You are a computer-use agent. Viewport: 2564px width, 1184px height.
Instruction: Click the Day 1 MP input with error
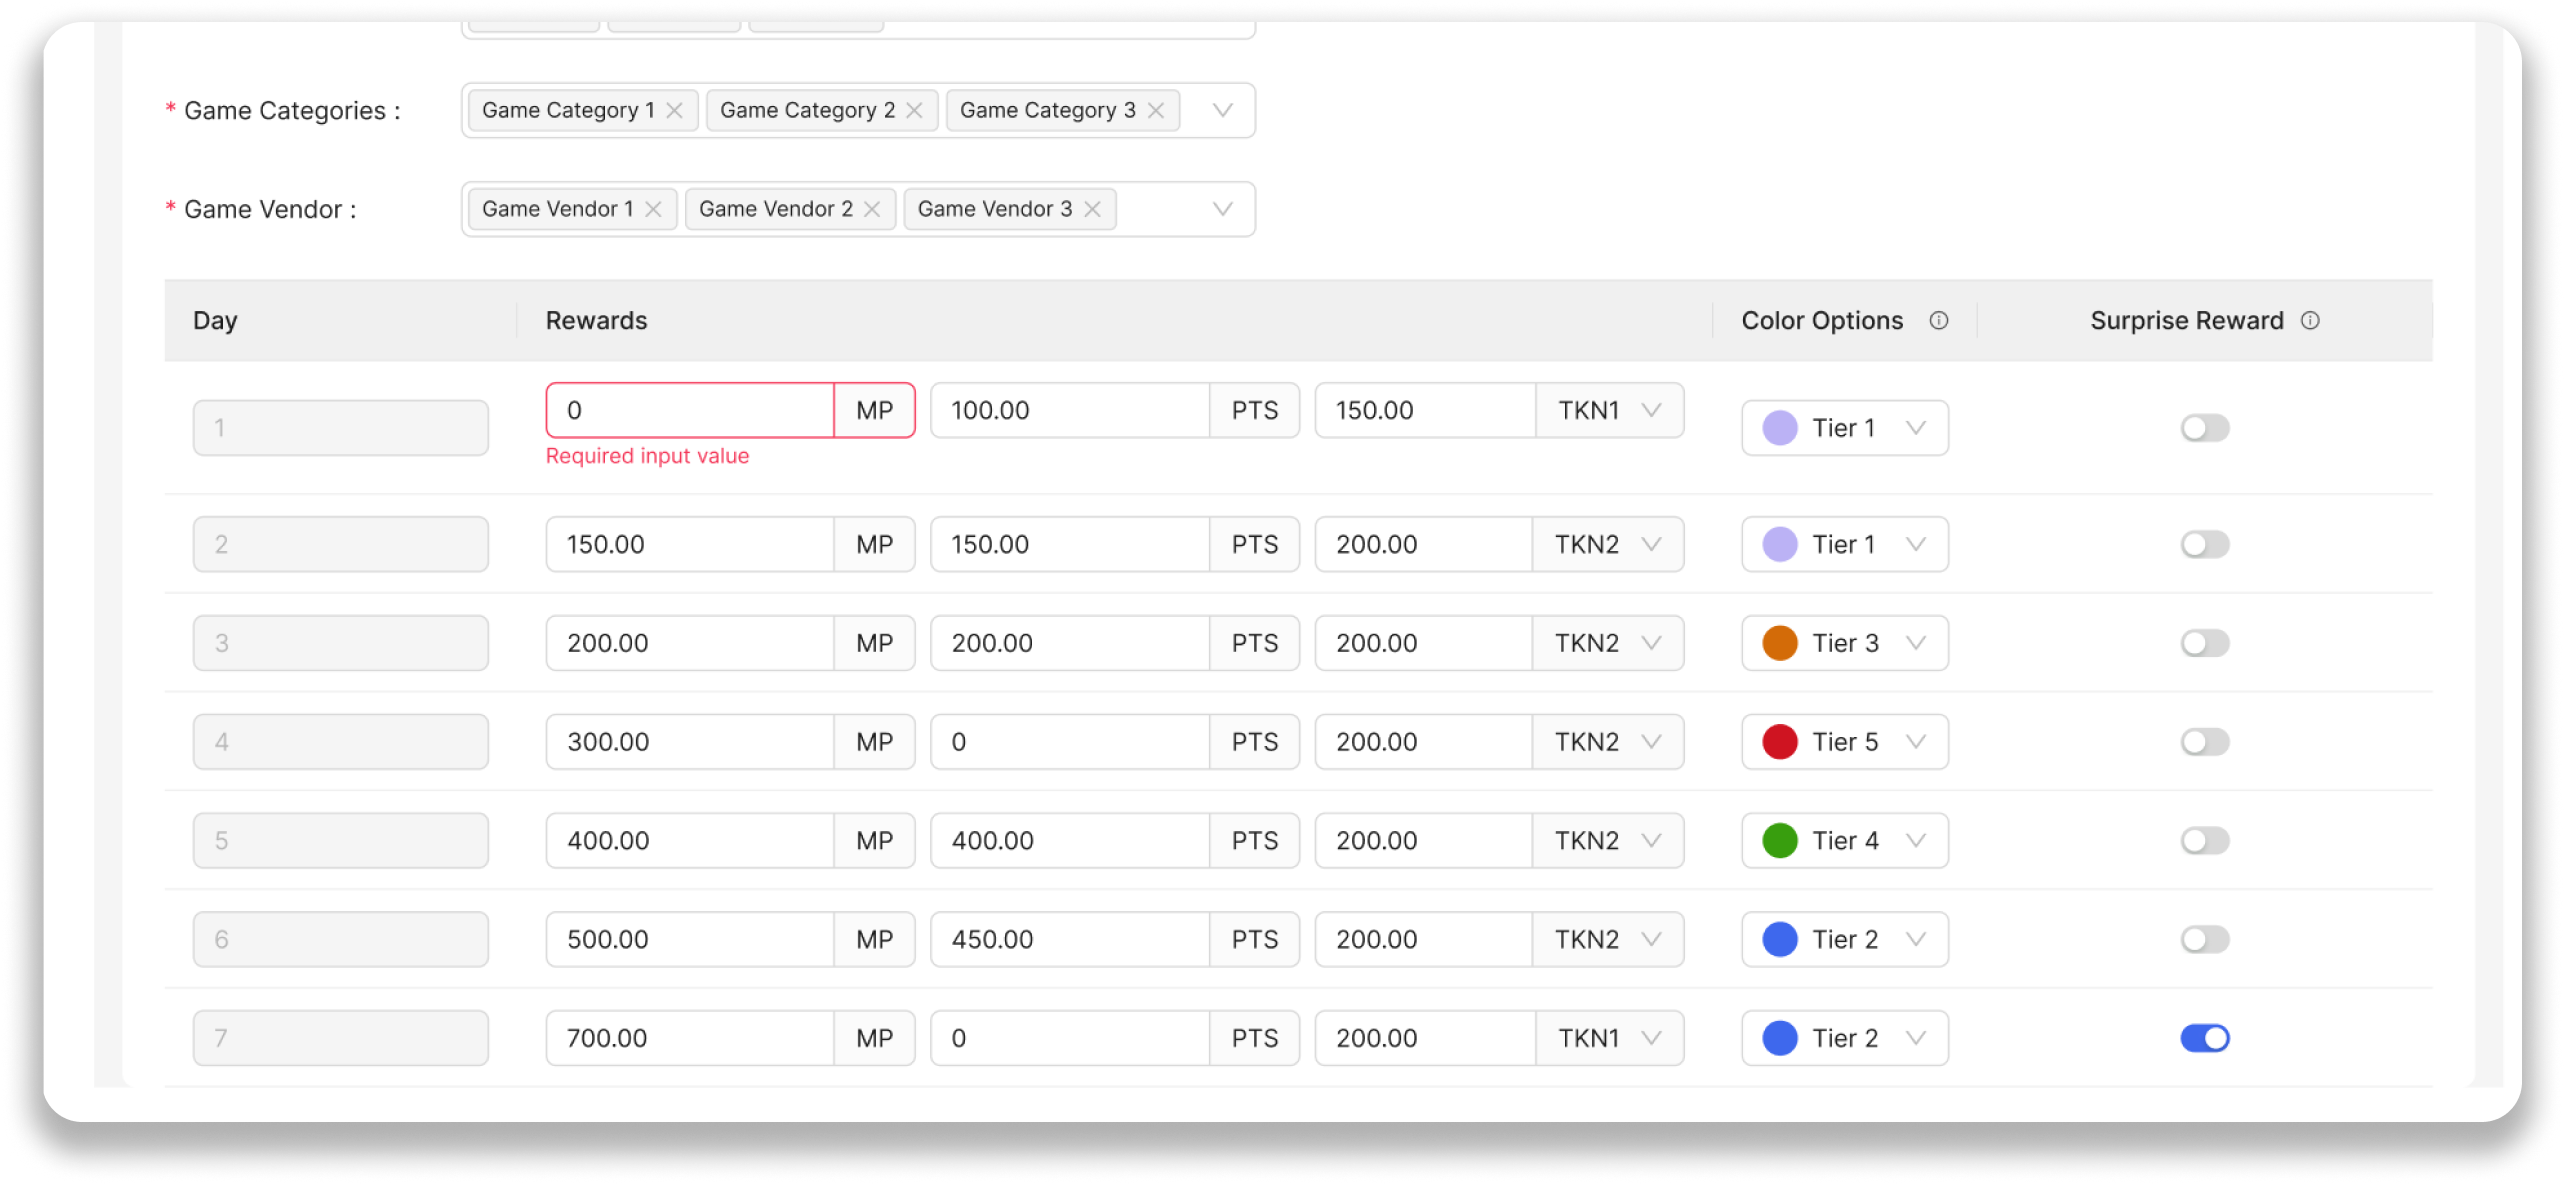click(x=690, y=410)
